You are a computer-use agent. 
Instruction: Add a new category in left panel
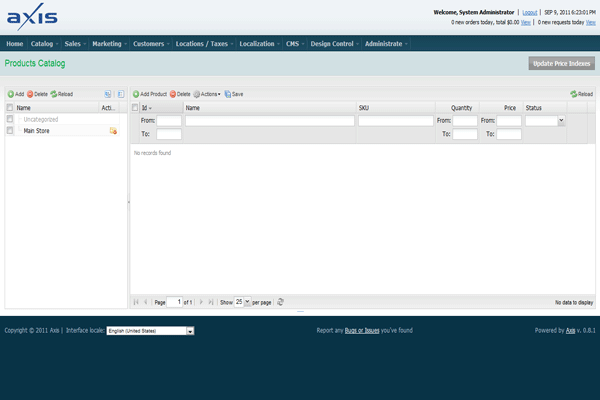click(15, 94)
